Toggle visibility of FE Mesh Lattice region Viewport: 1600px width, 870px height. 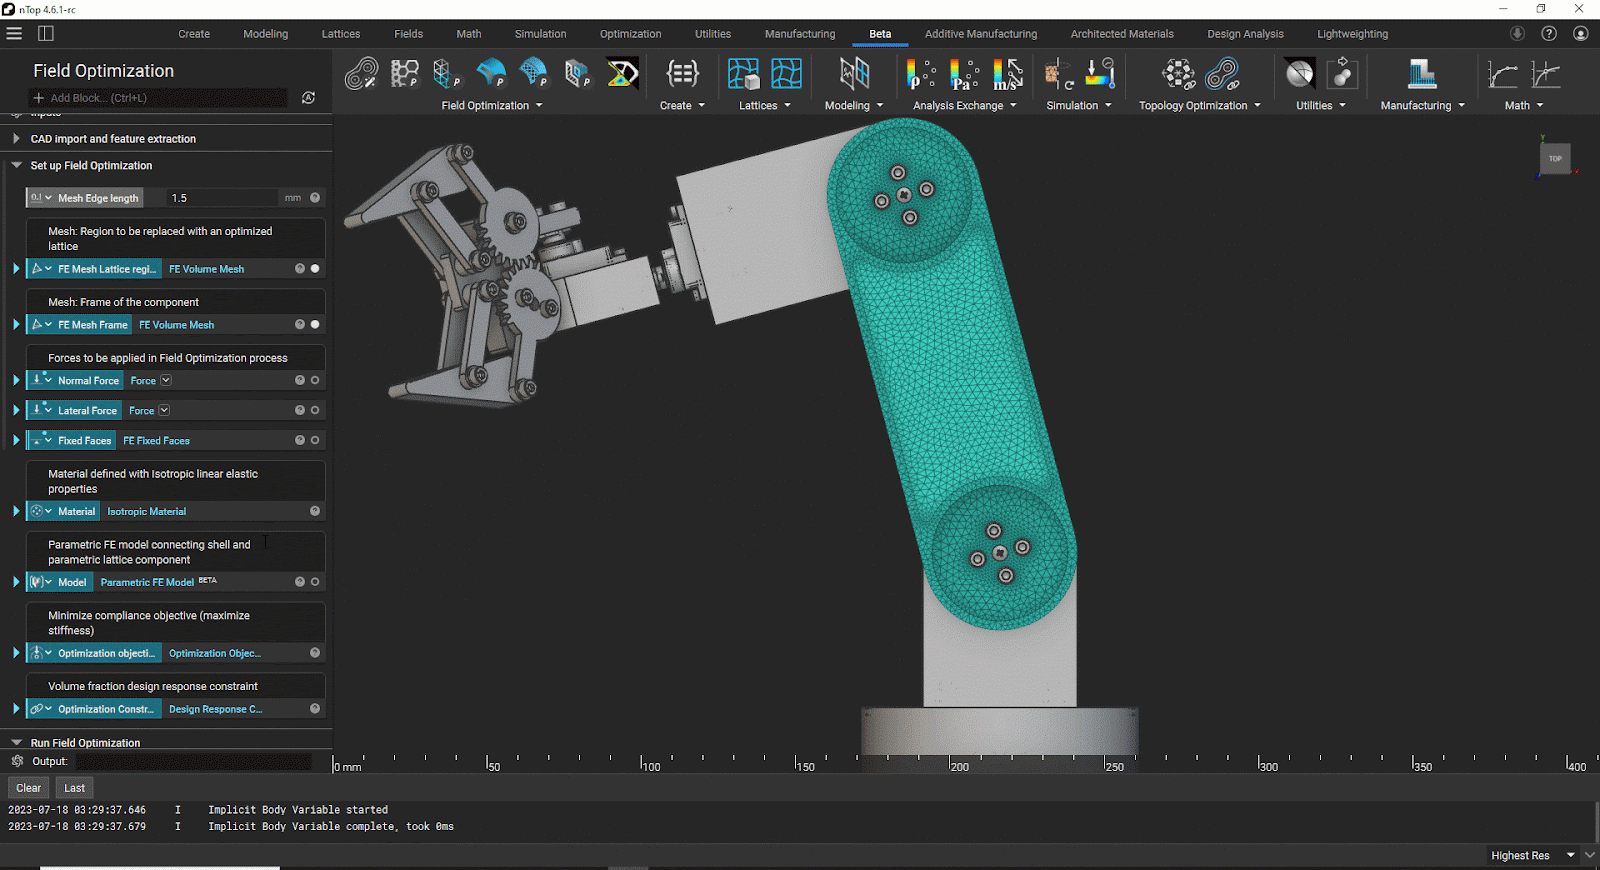(x=315, y=269)
